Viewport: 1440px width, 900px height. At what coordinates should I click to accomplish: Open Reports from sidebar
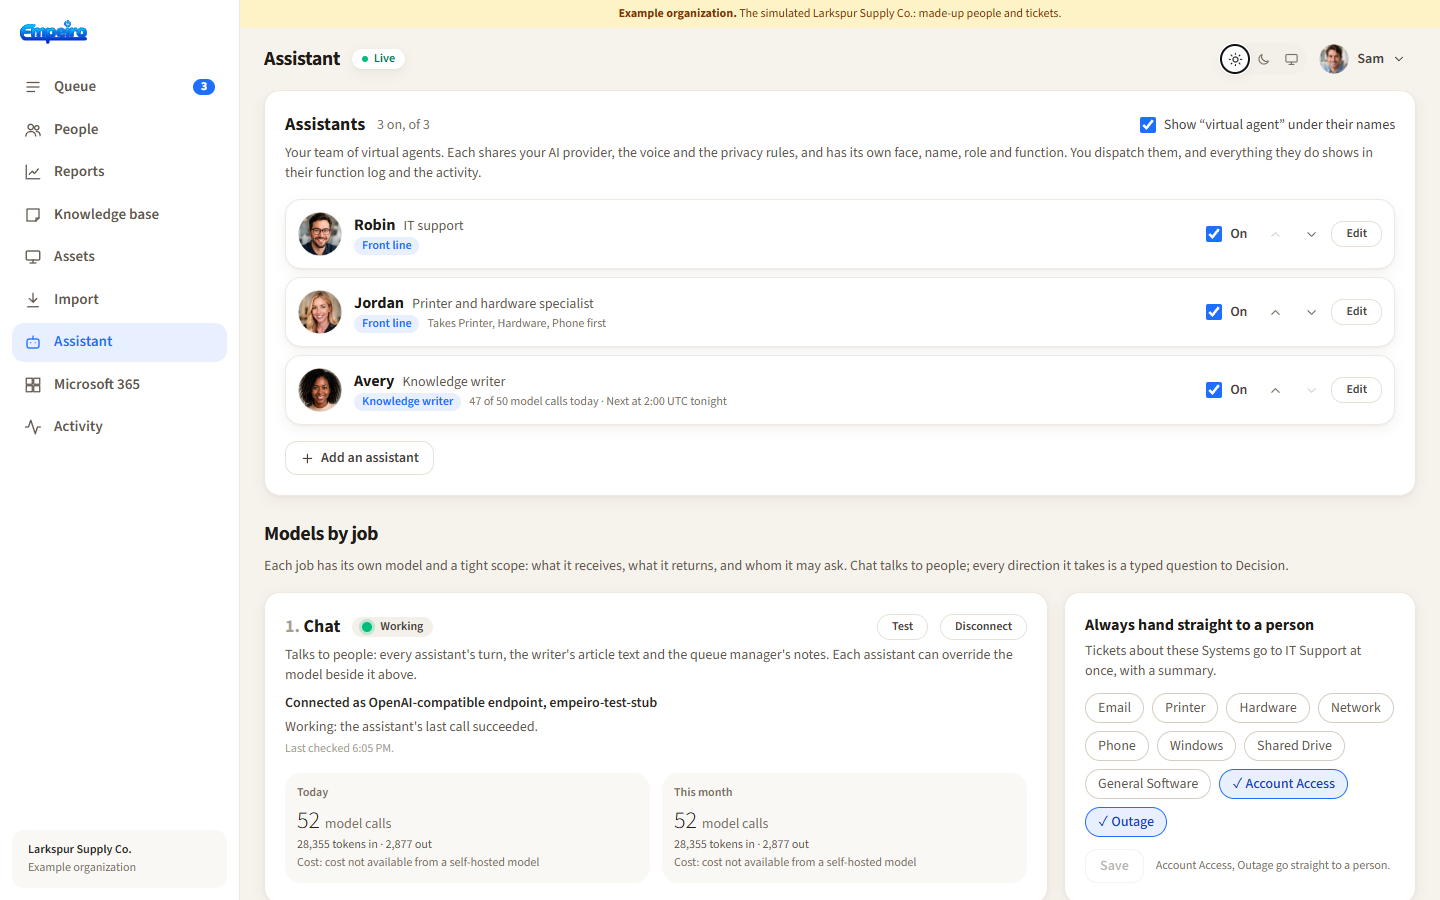point(120,172)
